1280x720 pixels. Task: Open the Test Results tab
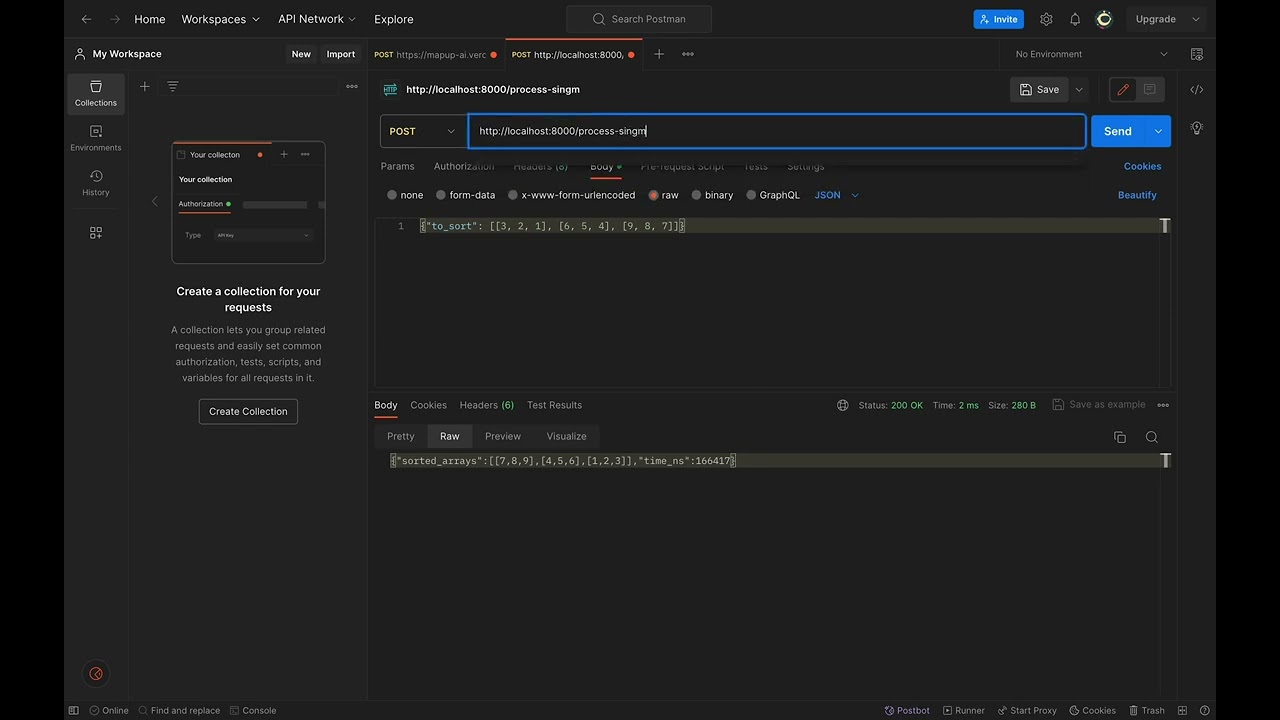pyautogui.click(x=554, y=405)
